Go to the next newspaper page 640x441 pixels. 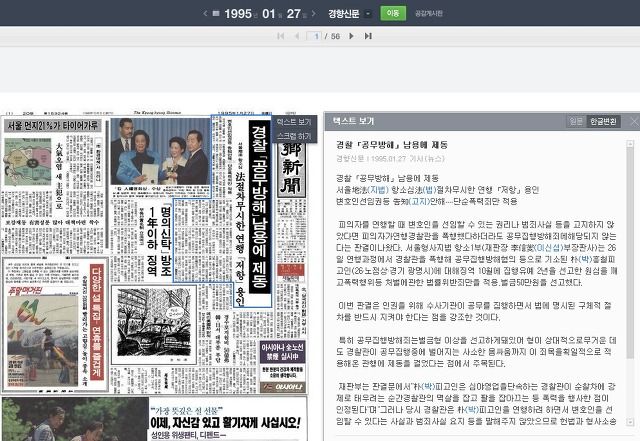point(351,36)
